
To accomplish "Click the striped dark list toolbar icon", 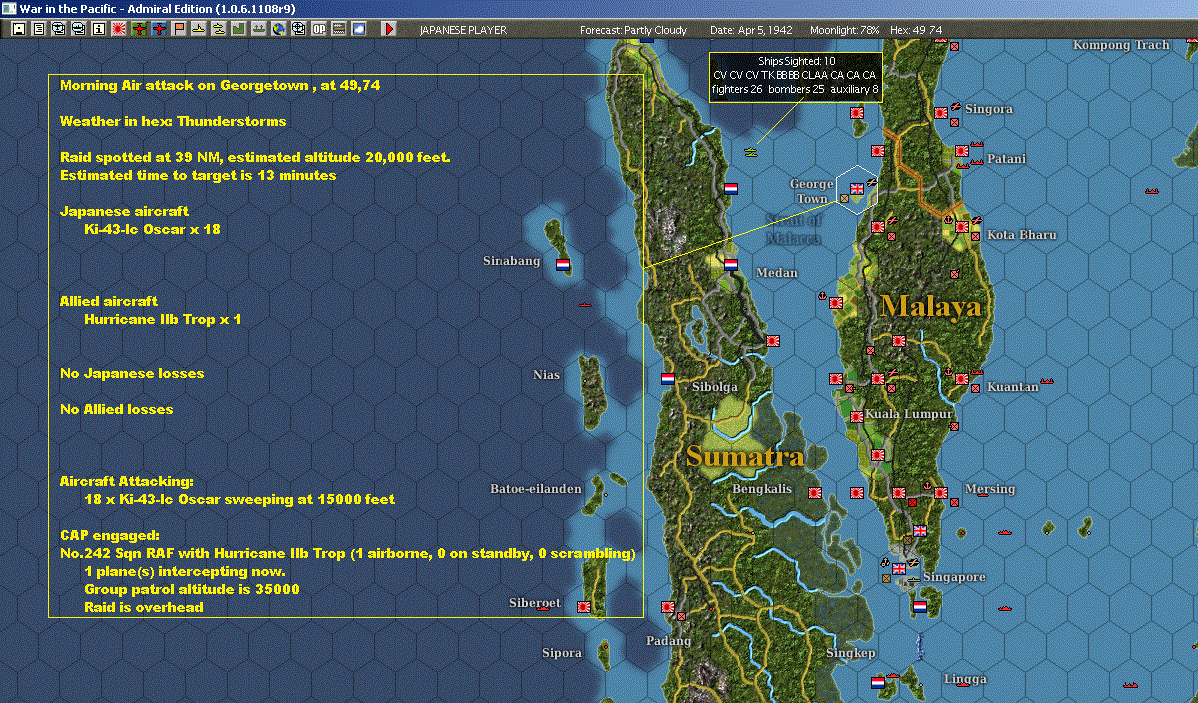I will [338, 29].
